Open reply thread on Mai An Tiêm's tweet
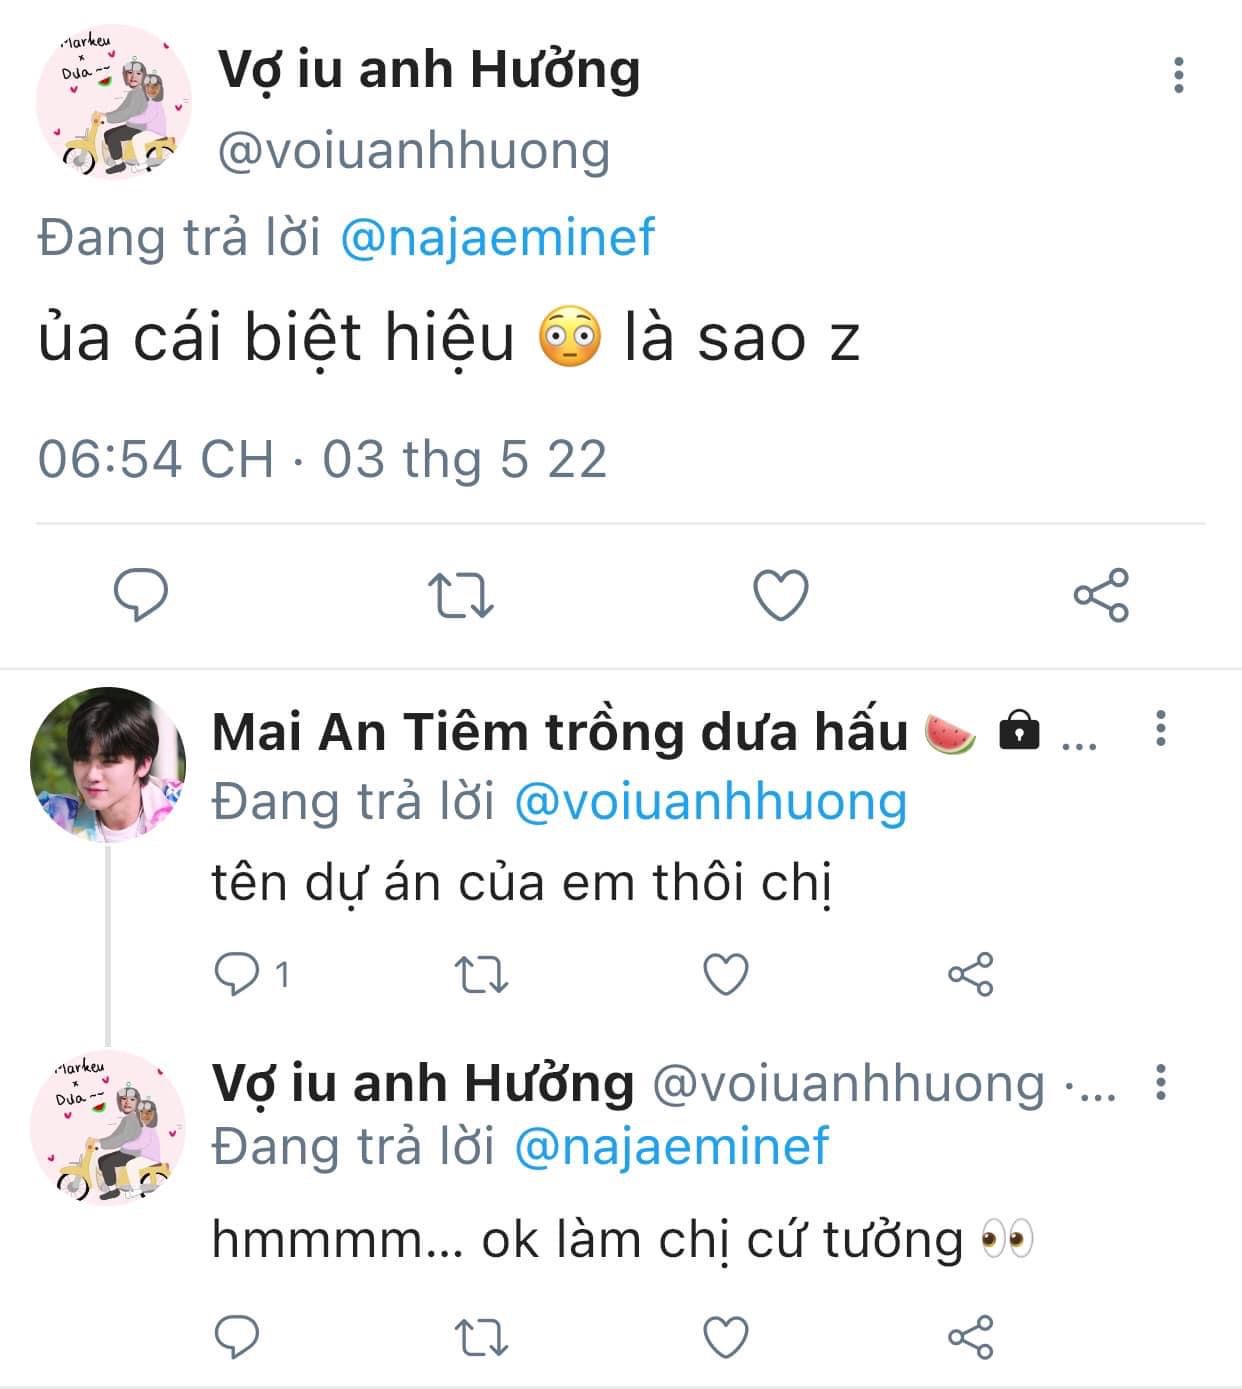Image resolution: width=1242 pixels, height=1389 pixels. click(252, 974)
